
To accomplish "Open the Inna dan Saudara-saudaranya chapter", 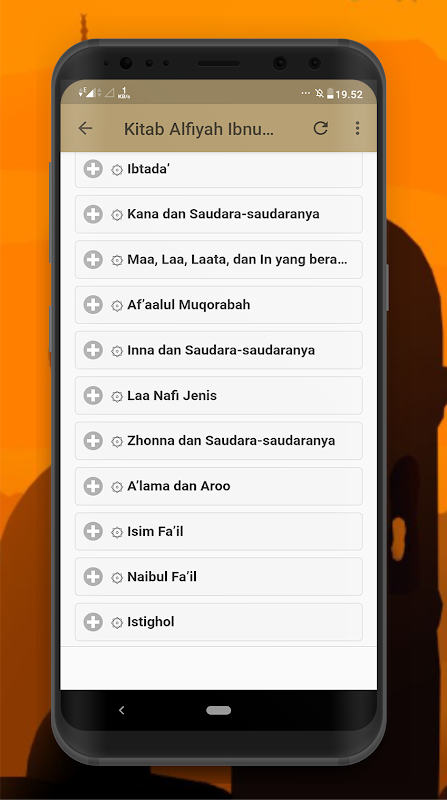I will (221, 351).
